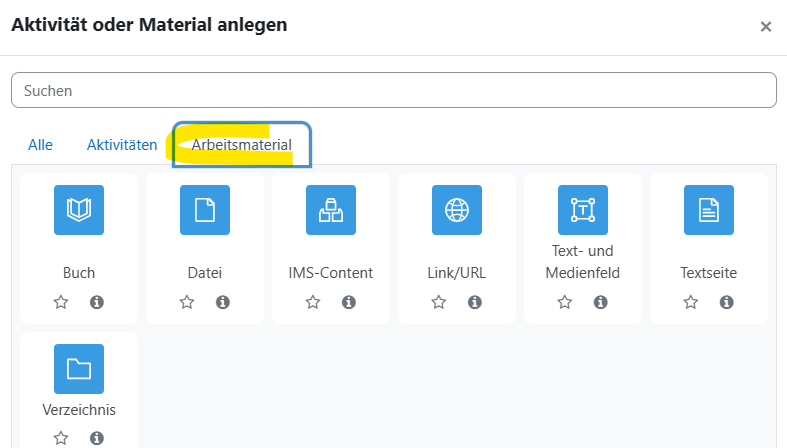Choose the Verzeichnis folder icon
This screenshot has height=448, width=787.
(x=79, y=369)
